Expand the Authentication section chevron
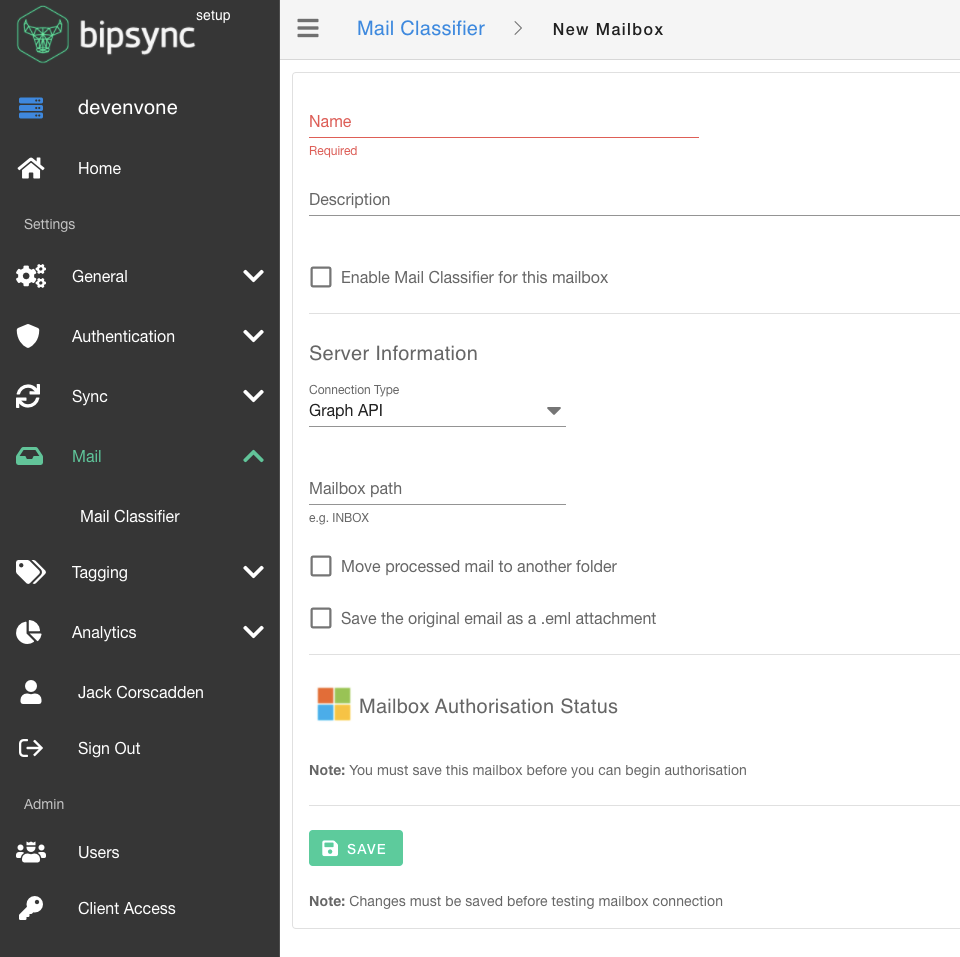Image resolution: width=960 pixels, height=957 pixels. [x=254, y=336]
